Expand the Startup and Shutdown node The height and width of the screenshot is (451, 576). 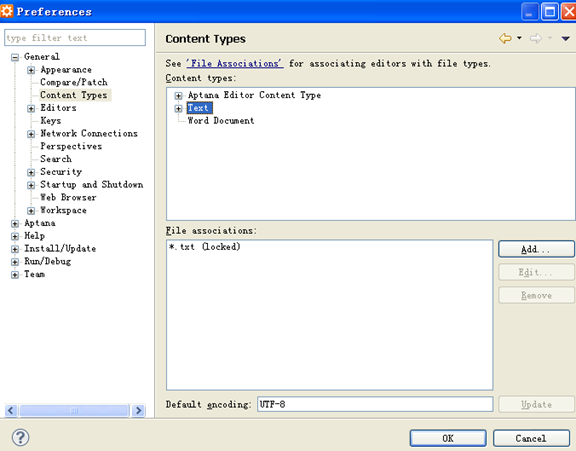tap(31, 185)
